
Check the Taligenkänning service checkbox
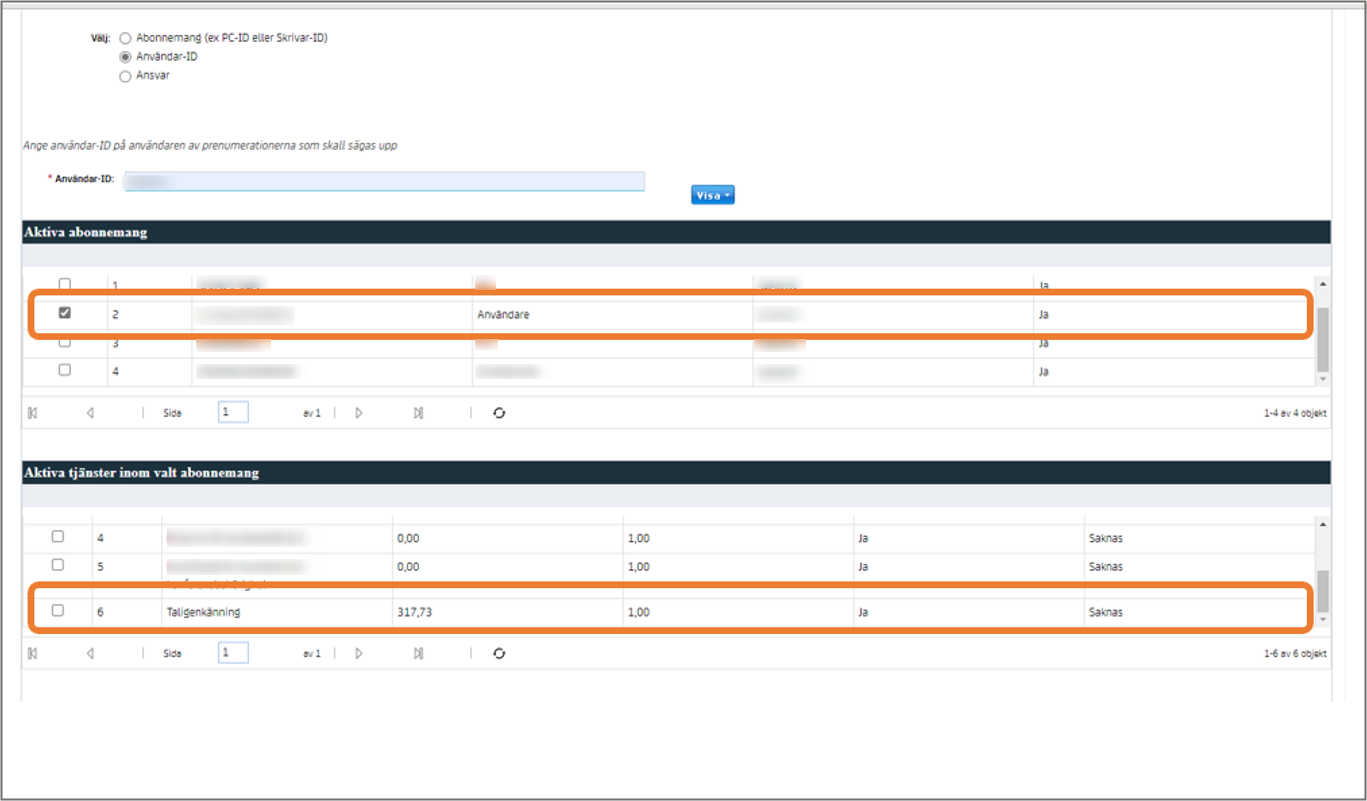57,610
